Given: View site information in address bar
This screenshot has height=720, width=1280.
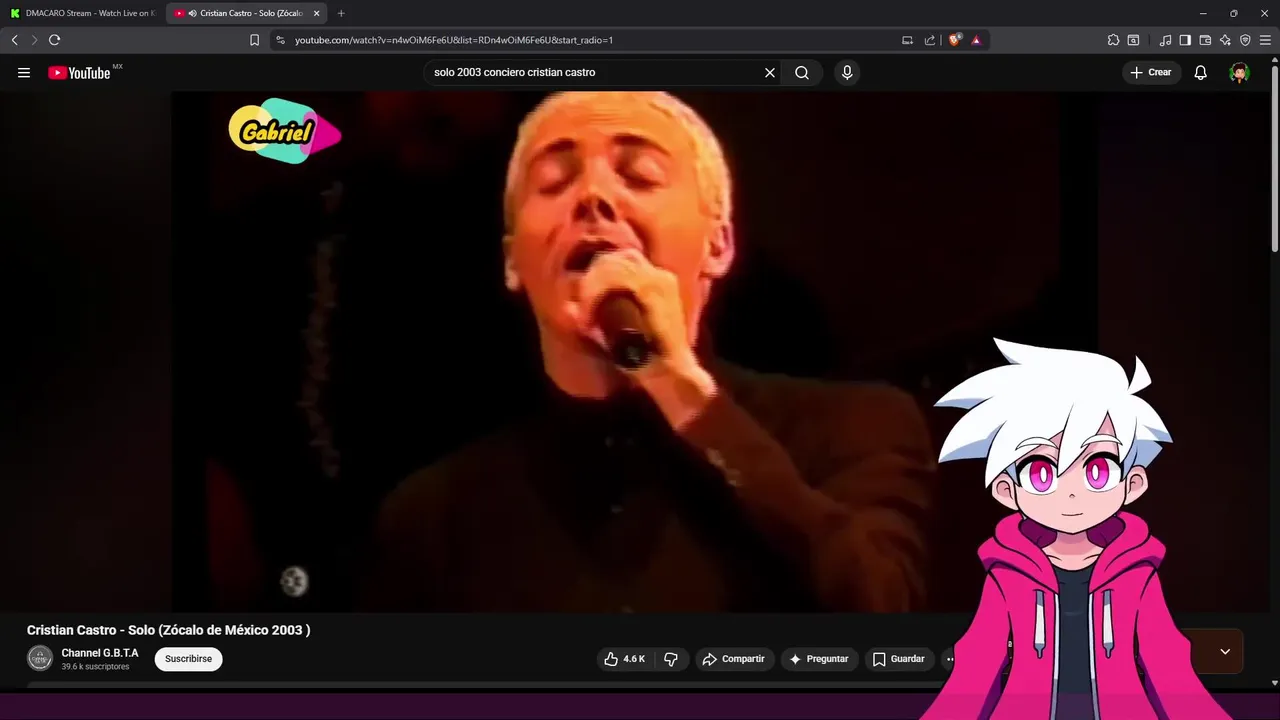Looking at the screenshot, I should point(280,40).
